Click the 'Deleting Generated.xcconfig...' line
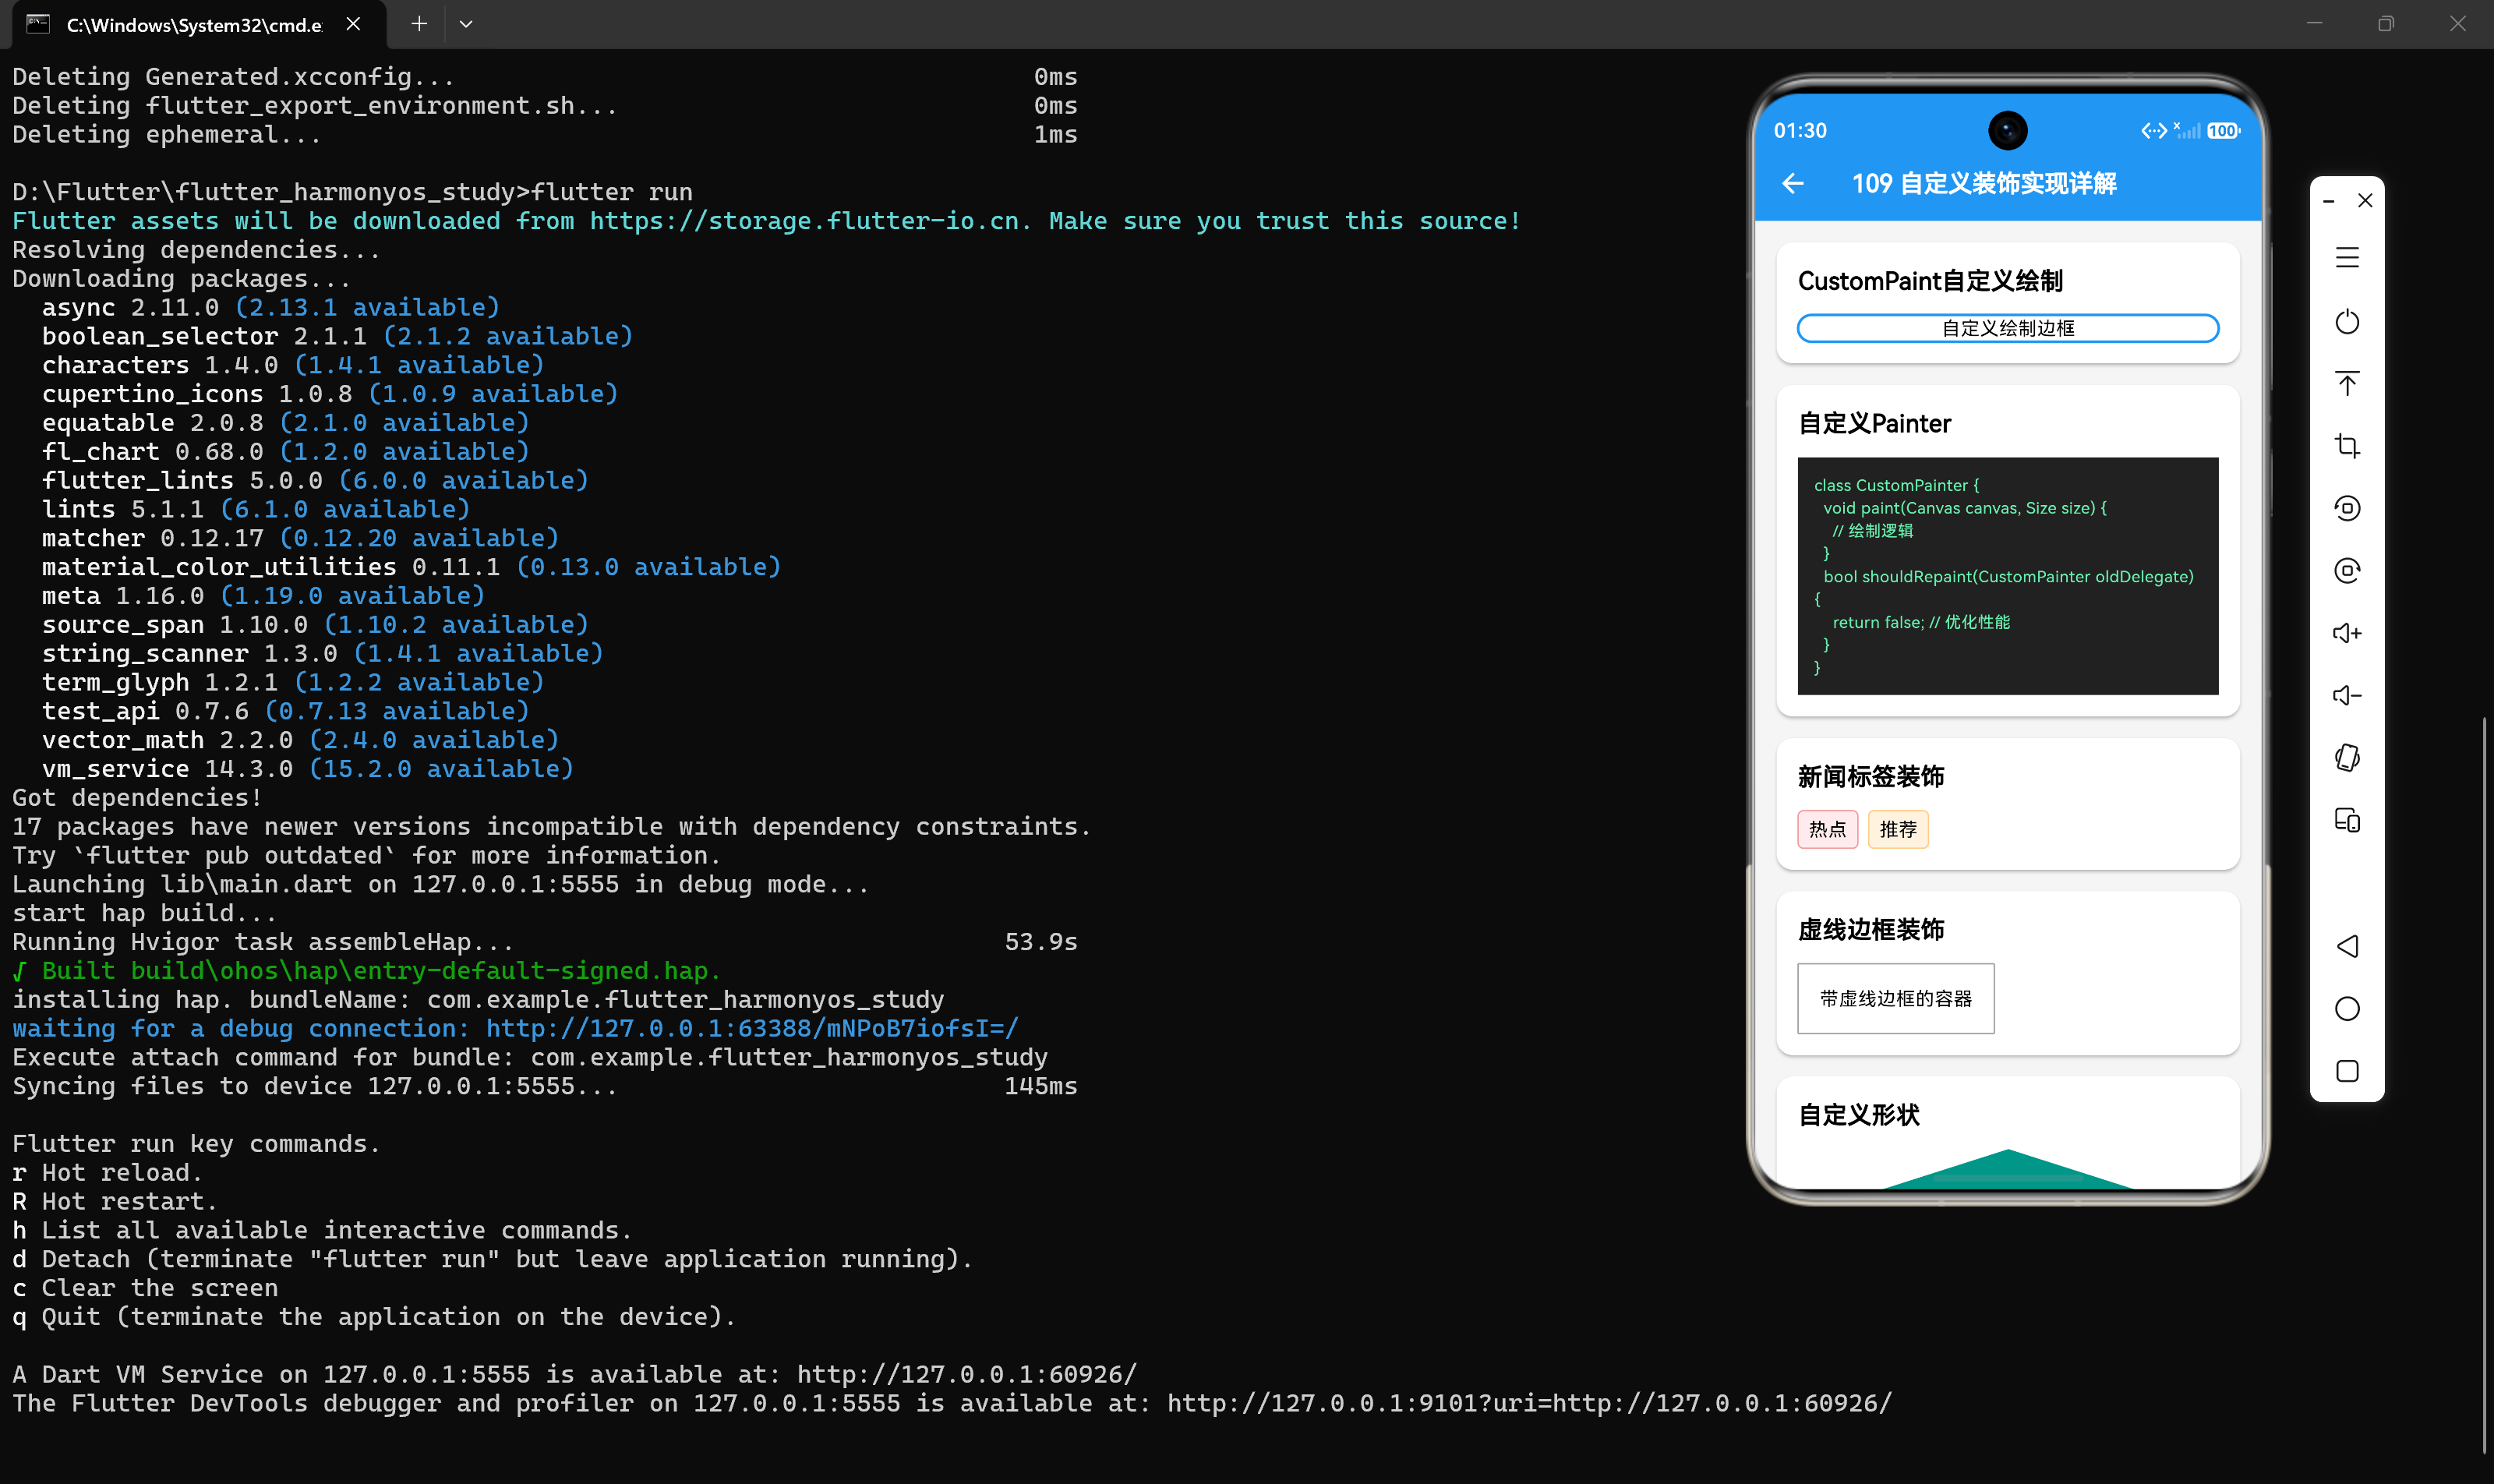Screen dimensions: 2494x1484 point(545,77)
